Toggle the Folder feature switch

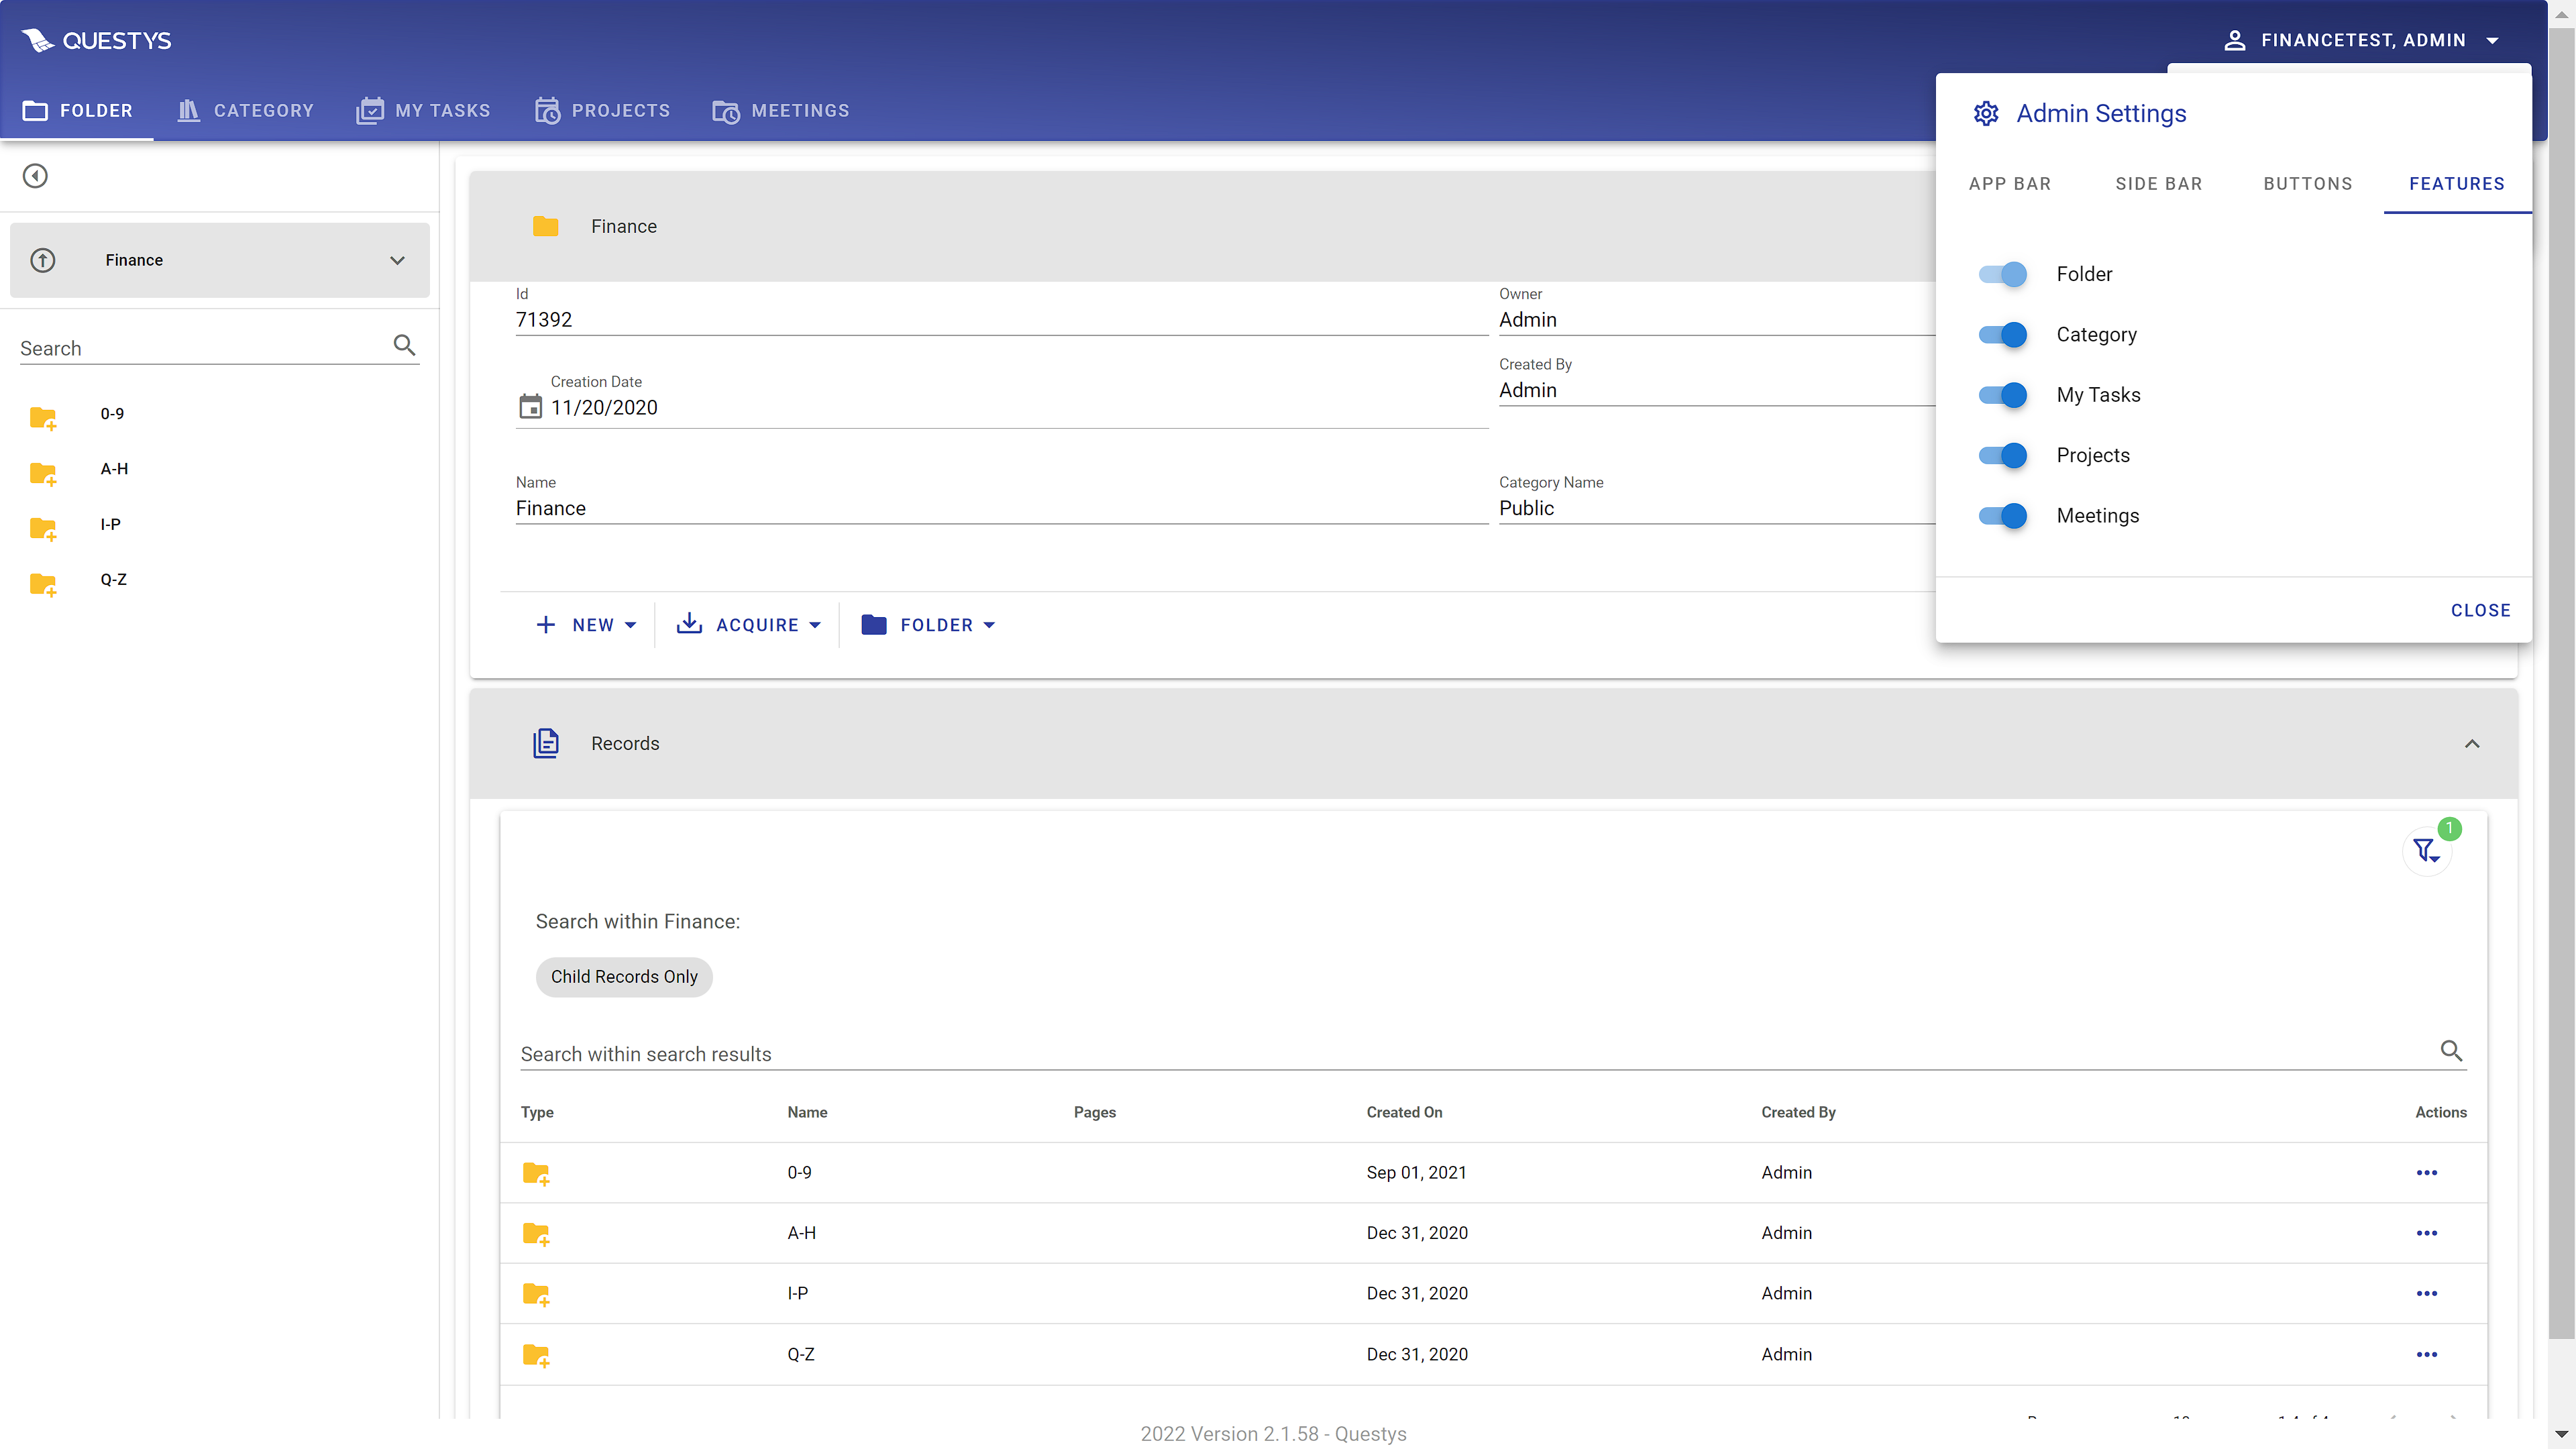point(2002,274)
